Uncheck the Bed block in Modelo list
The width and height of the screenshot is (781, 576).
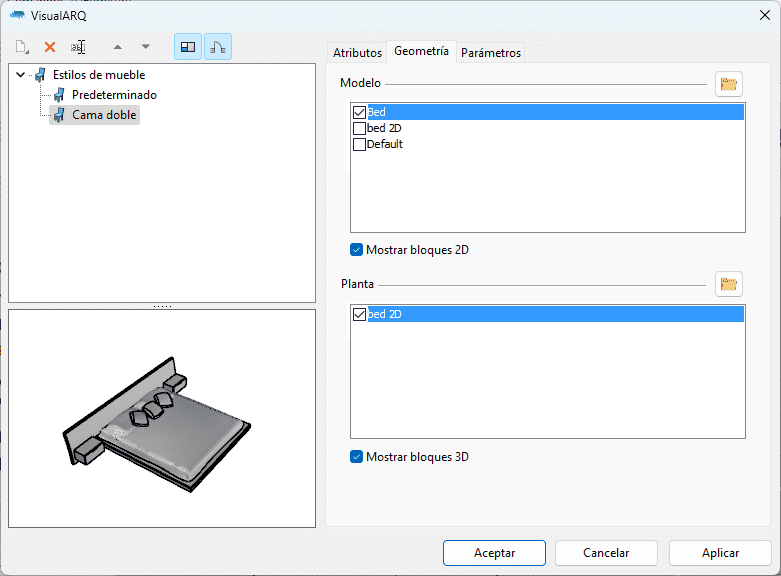point(360,113)
